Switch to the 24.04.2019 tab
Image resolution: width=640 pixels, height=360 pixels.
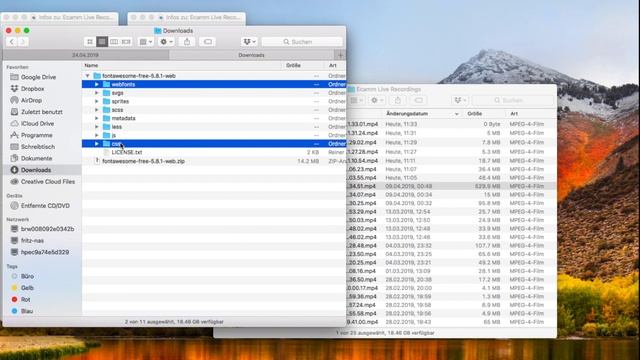pos(86,55)
